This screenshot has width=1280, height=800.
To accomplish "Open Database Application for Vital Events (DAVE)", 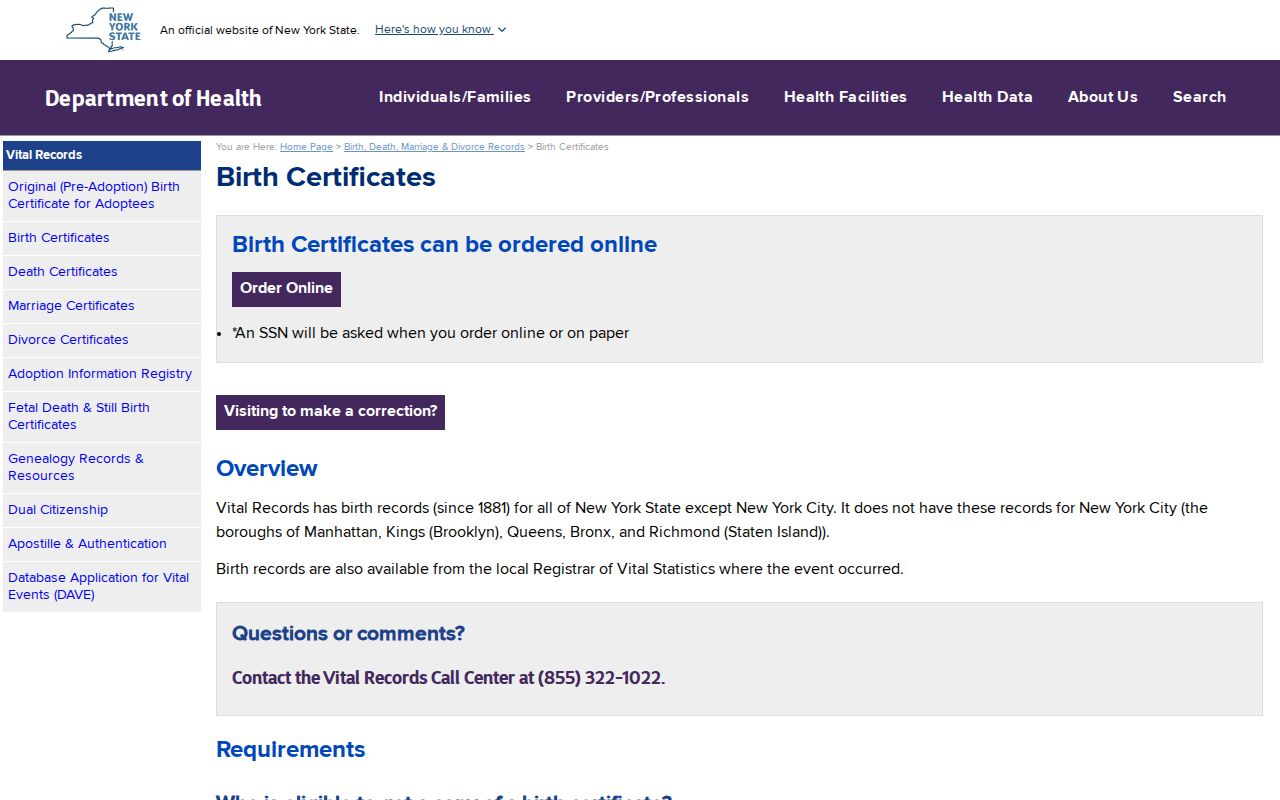I will 102,586.
